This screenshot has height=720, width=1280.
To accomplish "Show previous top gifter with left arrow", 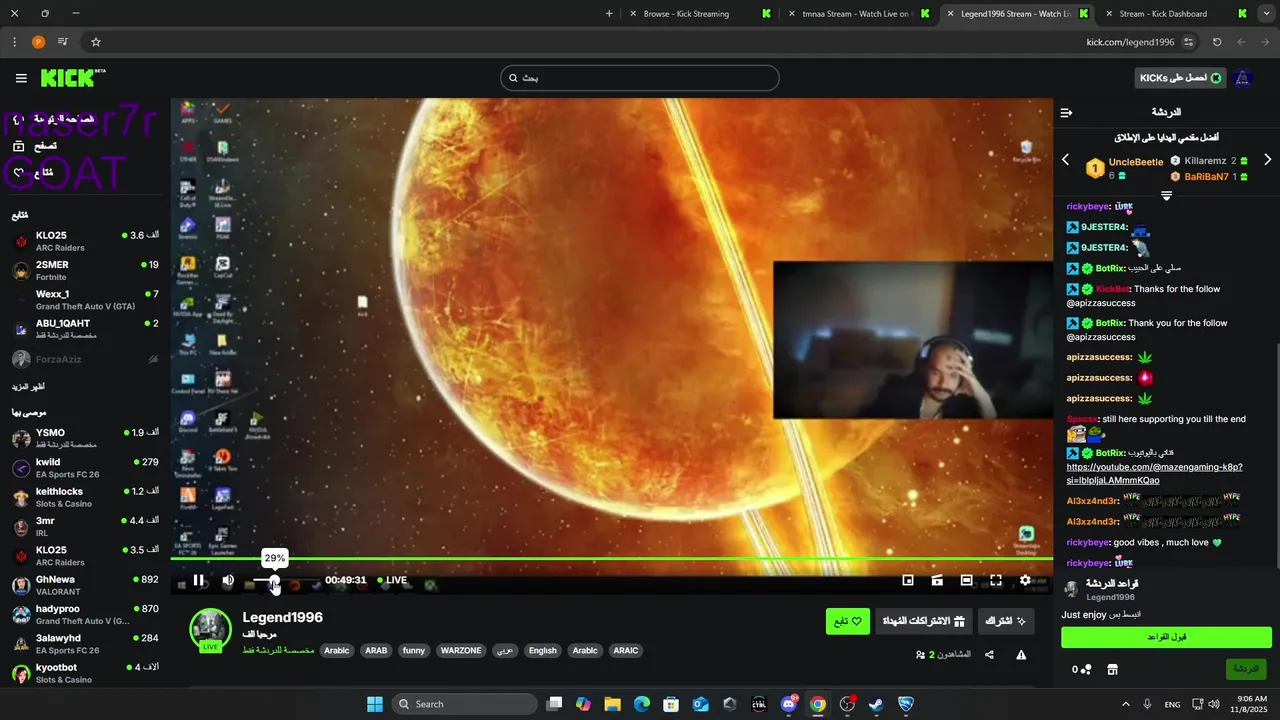I will [x=1065, y=160].
